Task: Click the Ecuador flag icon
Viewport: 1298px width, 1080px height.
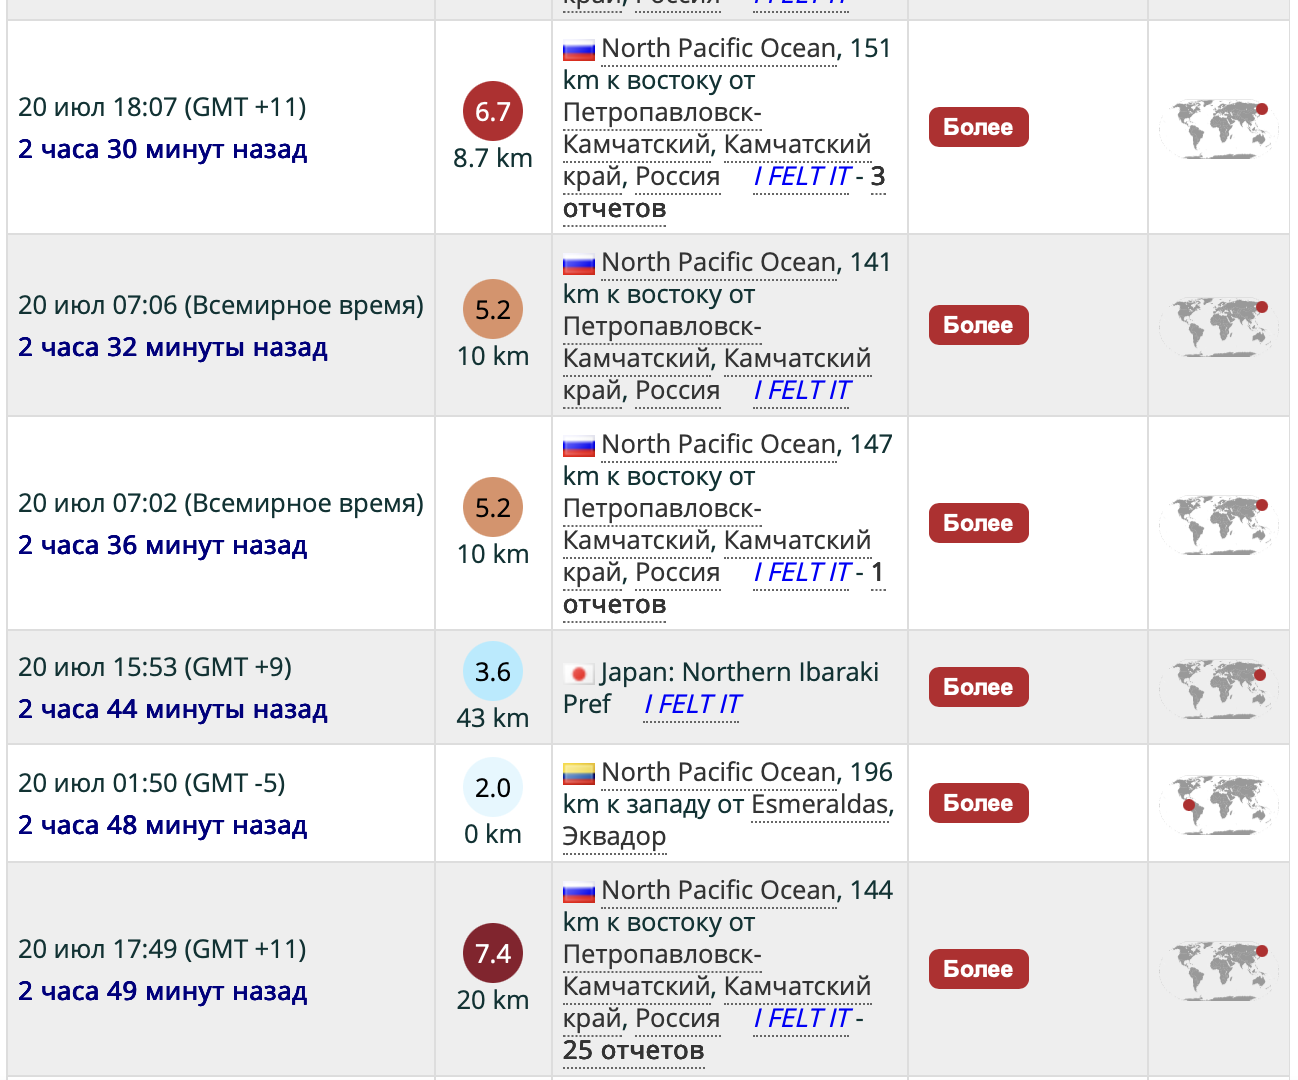Action: pyautogui.click(x=578, y=773)
